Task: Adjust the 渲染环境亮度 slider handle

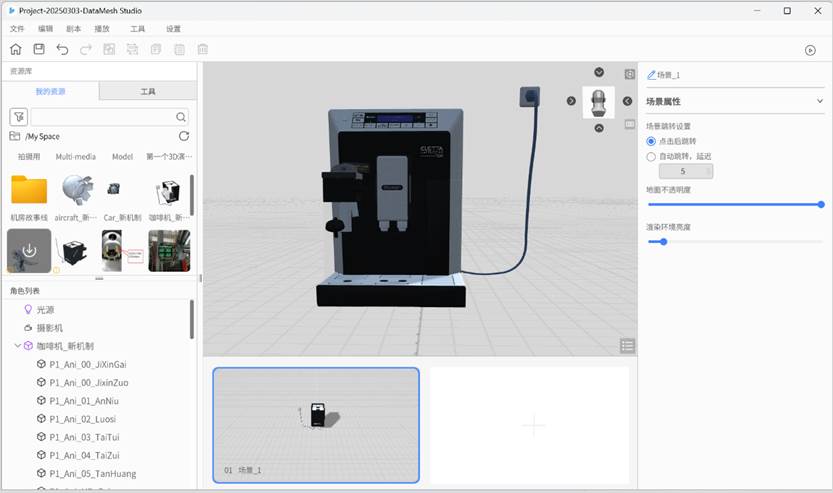Action: (662, 241)
